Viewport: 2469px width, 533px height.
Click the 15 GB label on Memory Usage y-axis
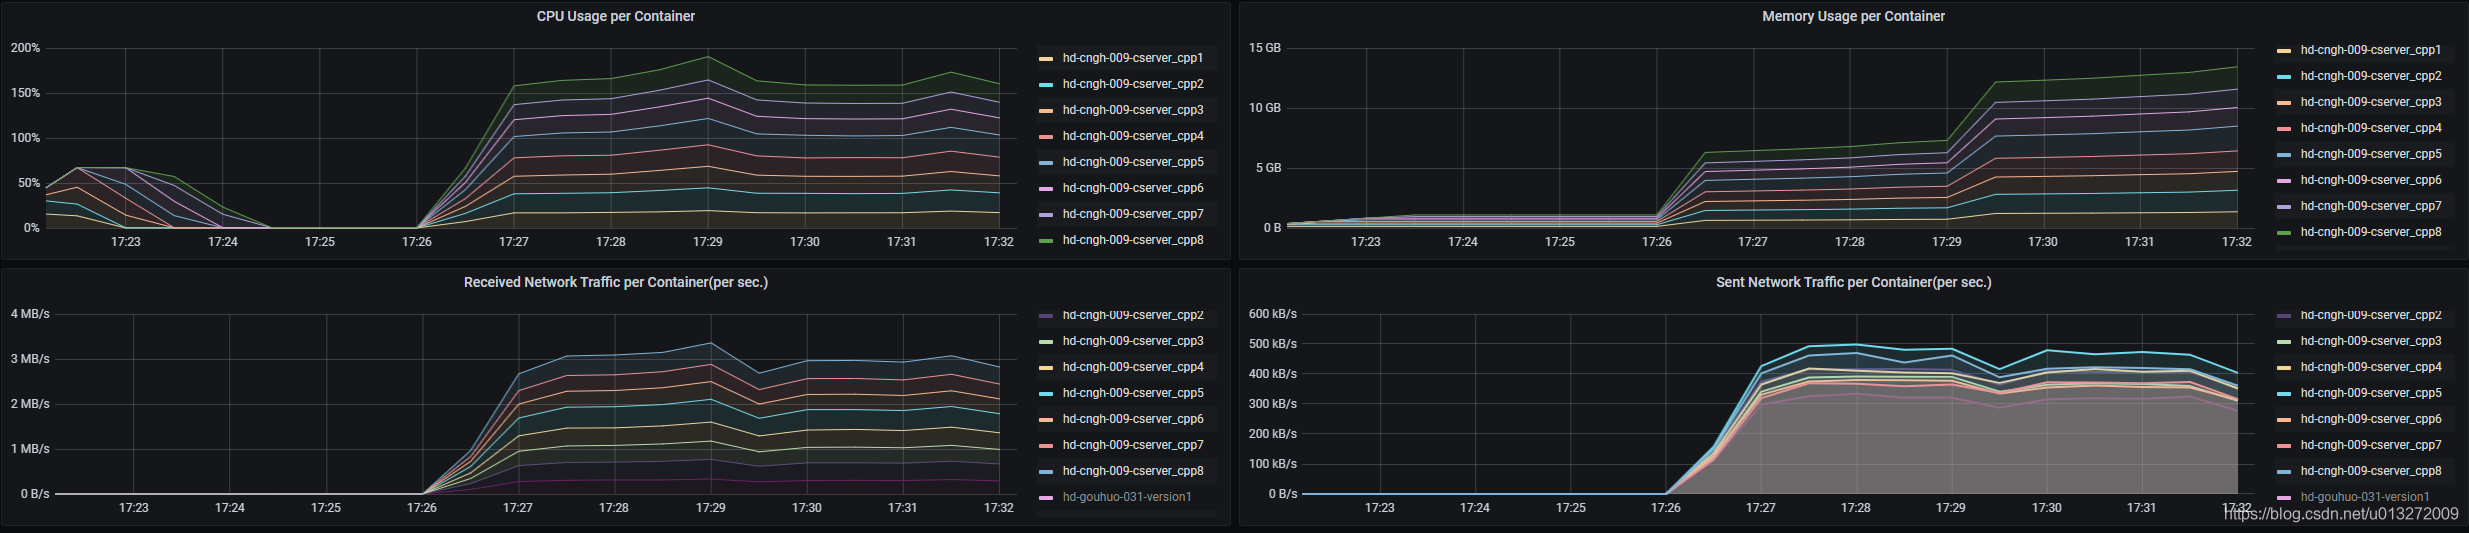1265,48
